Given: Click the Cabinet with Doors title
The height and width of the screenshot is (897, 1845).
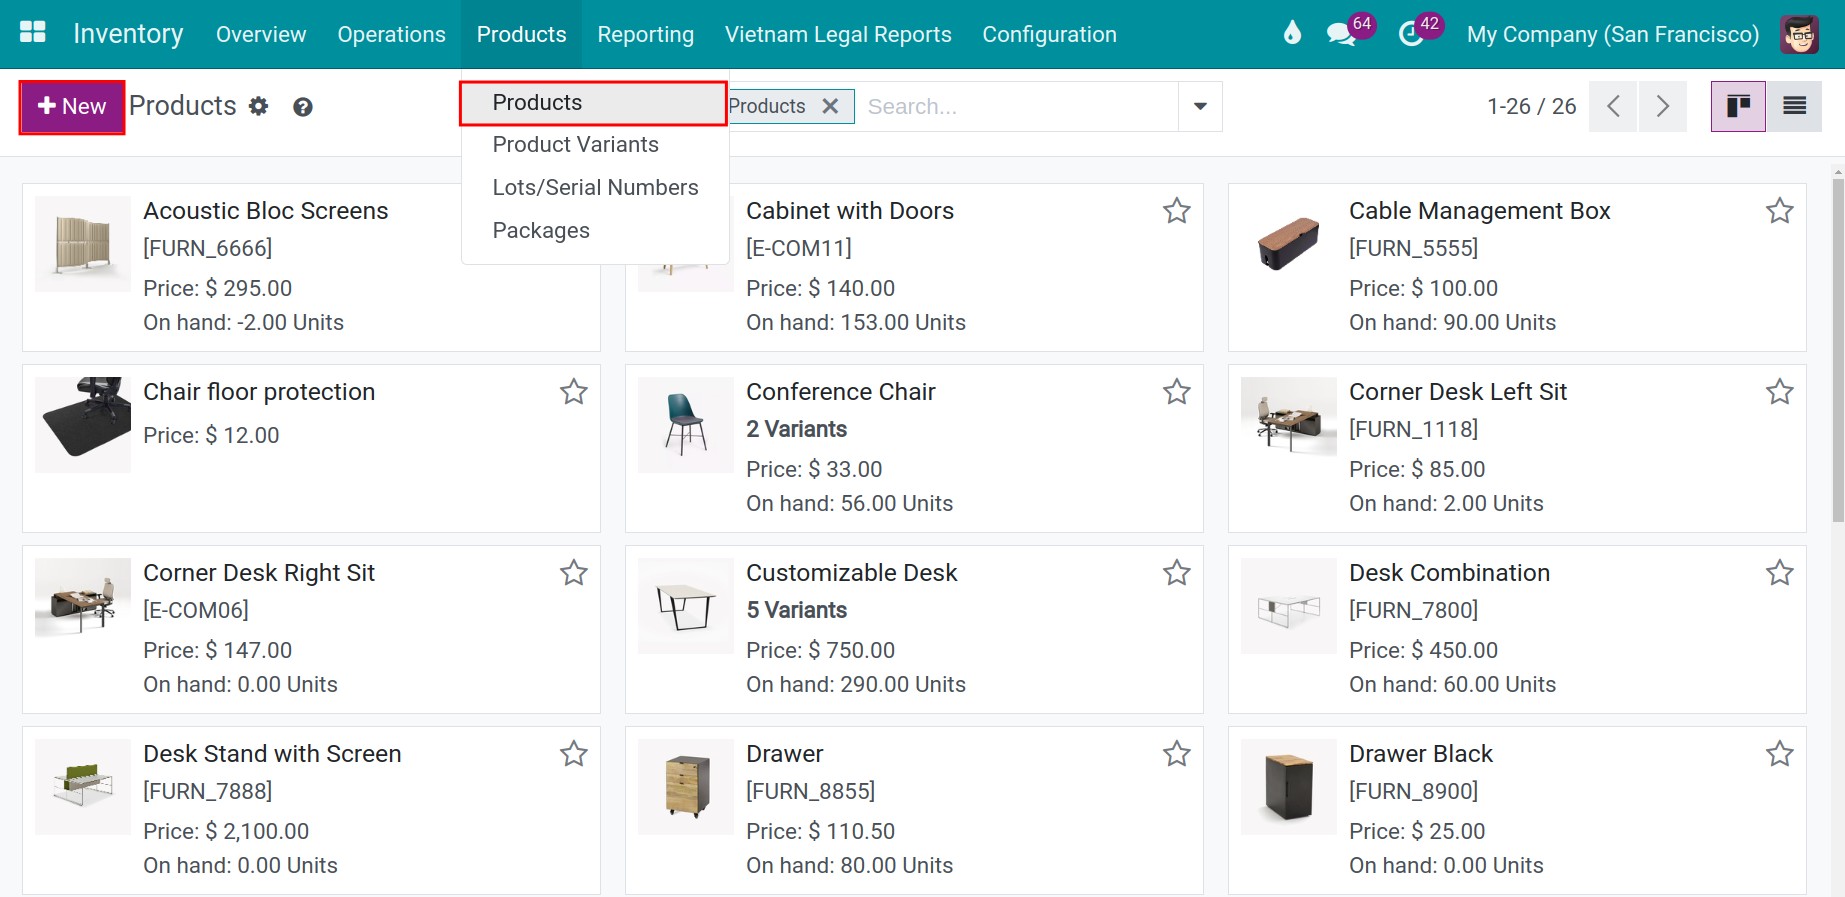Looking at the screenshot, I should pos(850,211).
